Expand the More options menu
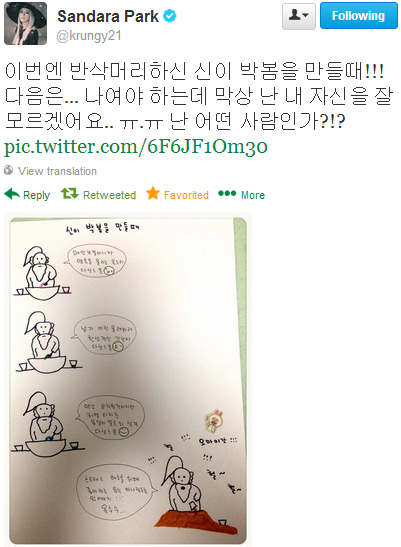Image resolution: width=401 pixels, height=547 pixels. [253, 195]
